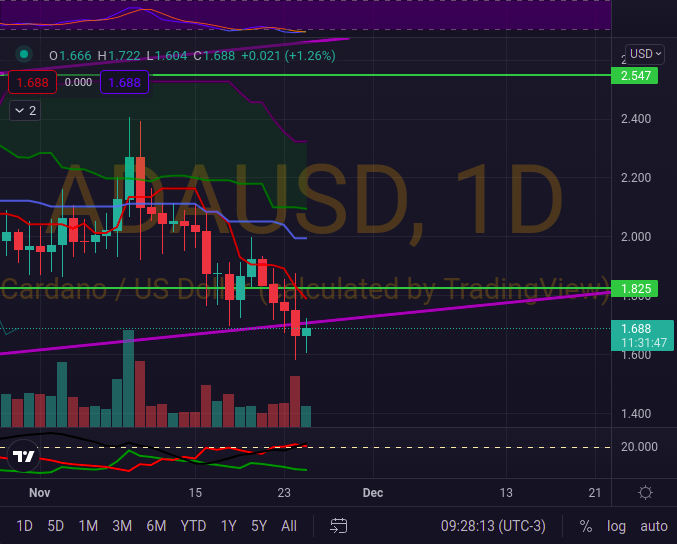
Task: Click the red 1.688 sell price box
Action: (x=32, y=82)
